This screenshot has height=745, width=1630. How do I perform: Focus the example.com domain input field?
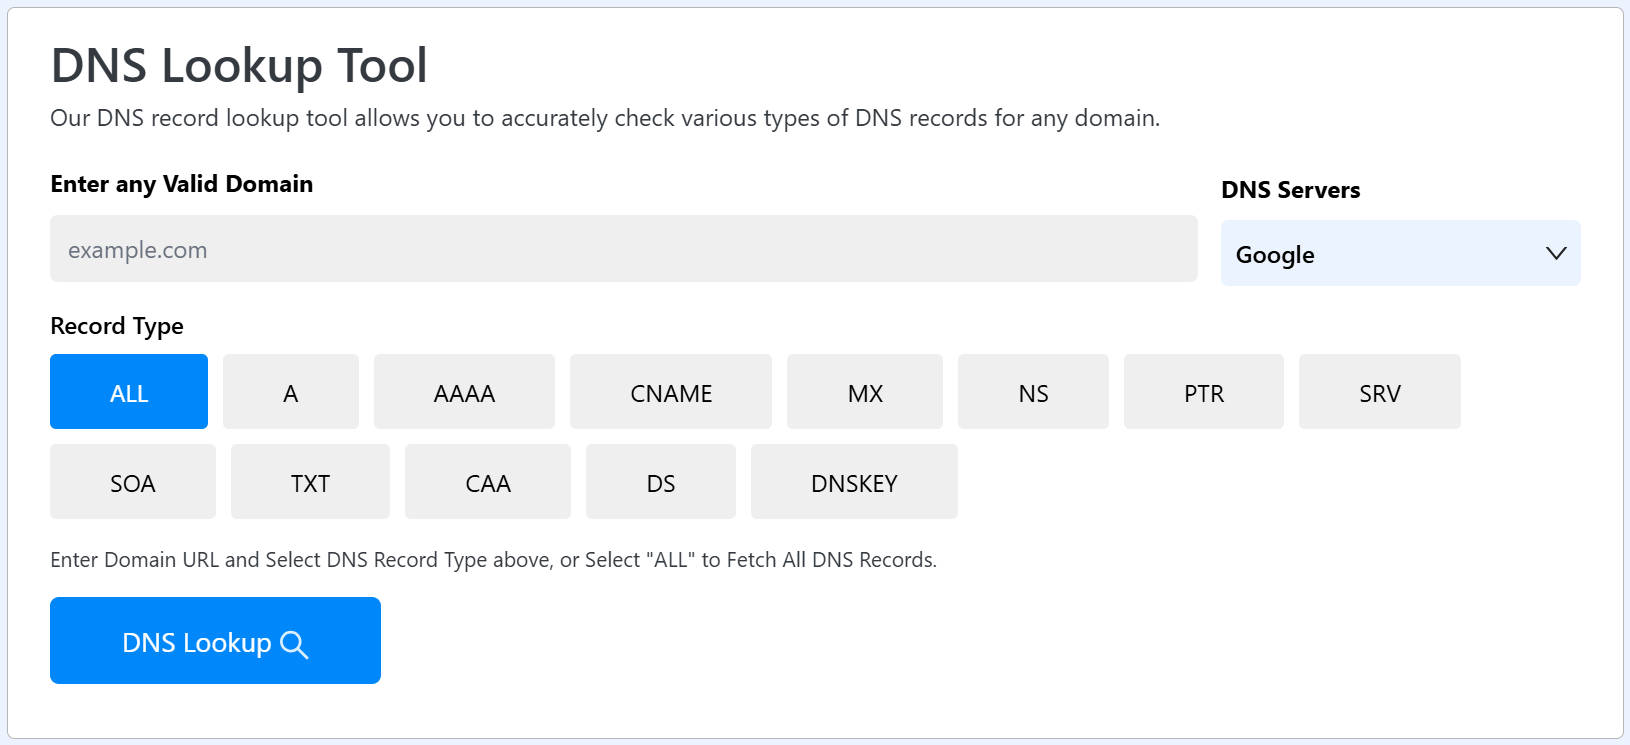coord(623,249)
